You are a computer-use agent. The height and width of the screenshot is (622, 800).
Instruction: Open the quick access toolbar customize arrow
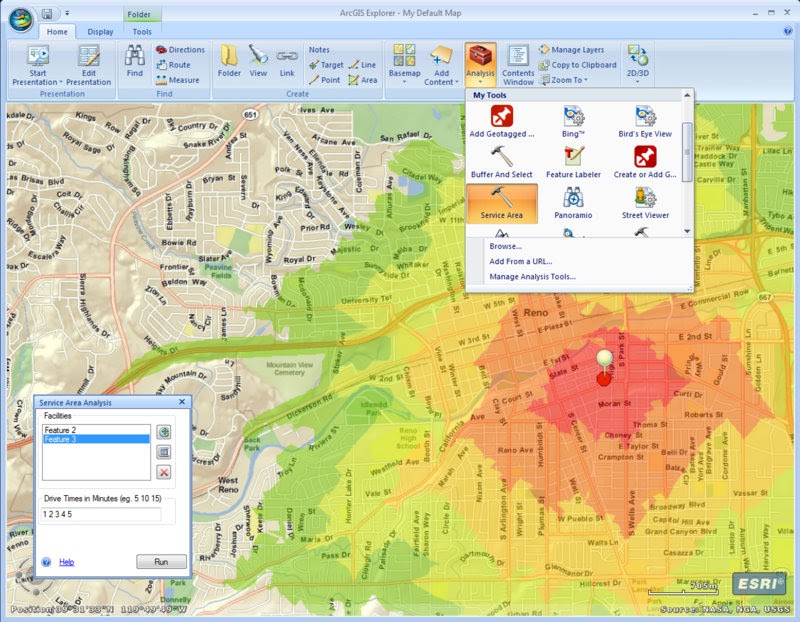67,13
